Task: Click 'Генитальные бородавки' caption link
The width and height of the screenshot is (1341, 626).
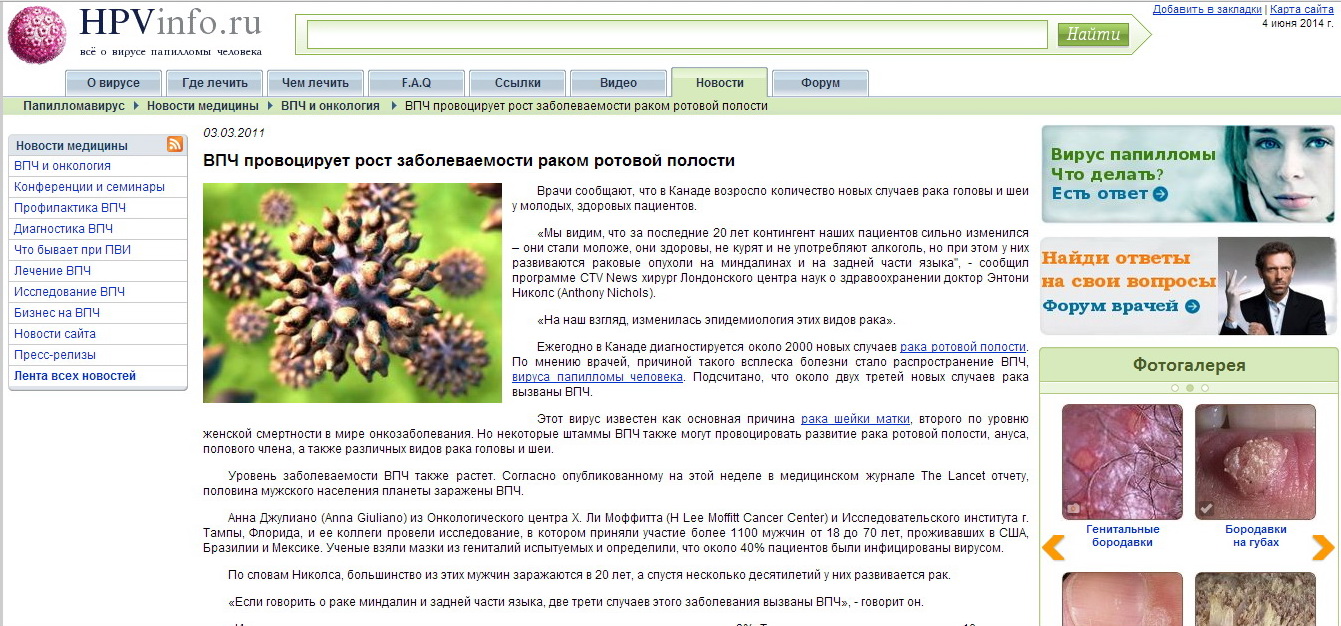Action: [x=1122, y=536]
